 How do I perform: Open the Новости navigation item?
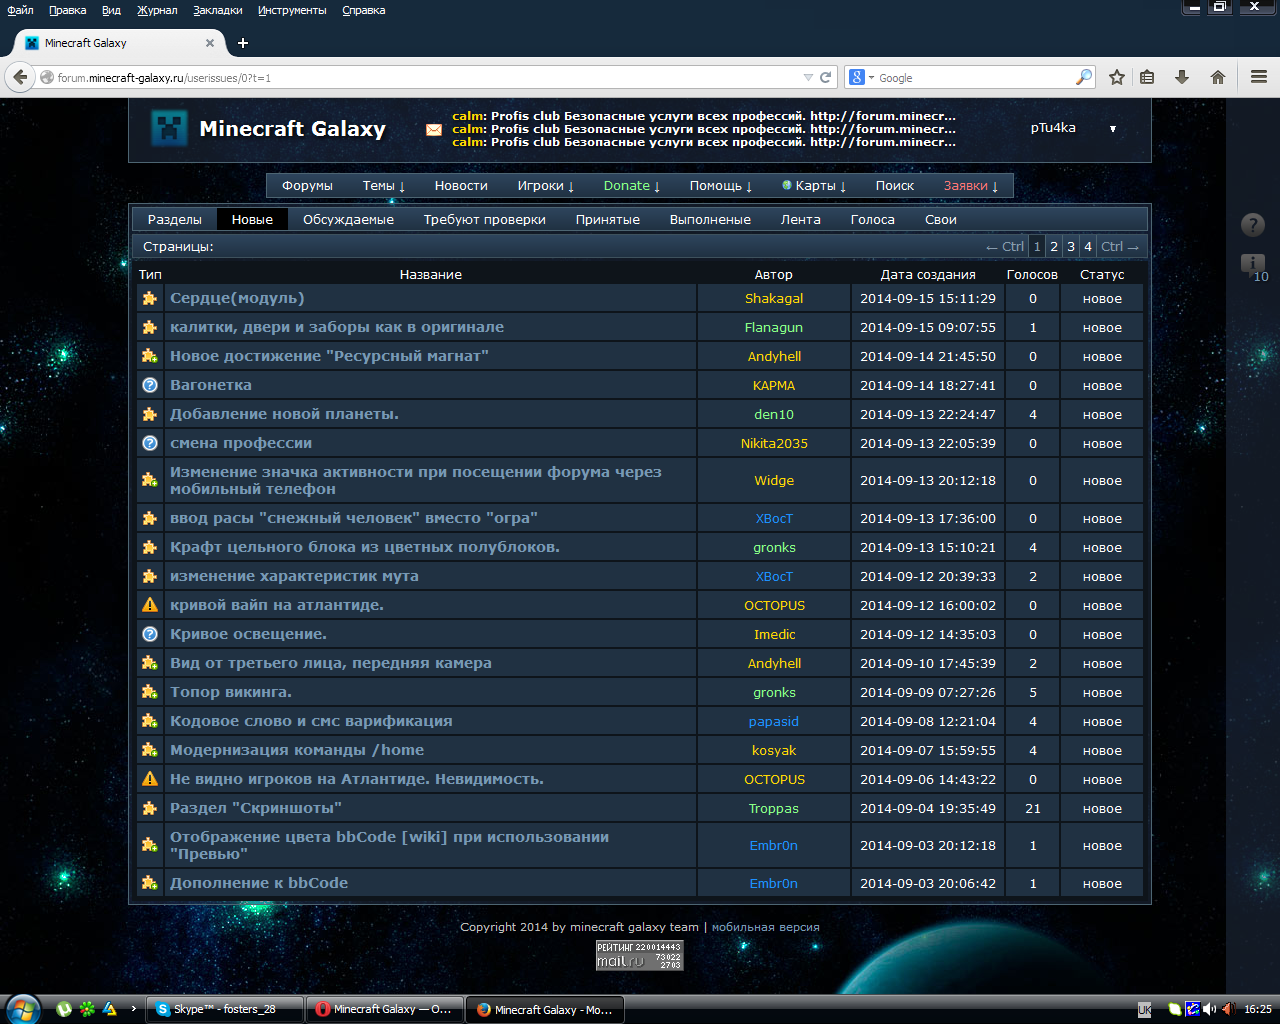461,185
